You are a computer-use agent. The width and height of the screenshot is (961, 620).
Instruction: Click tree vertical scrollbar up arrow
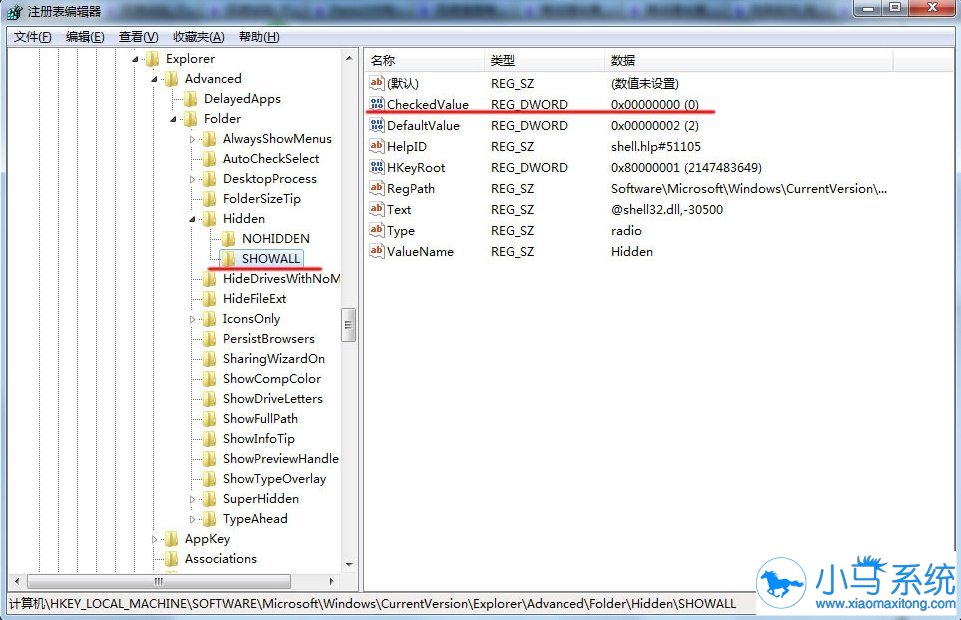tap(349, 59)
